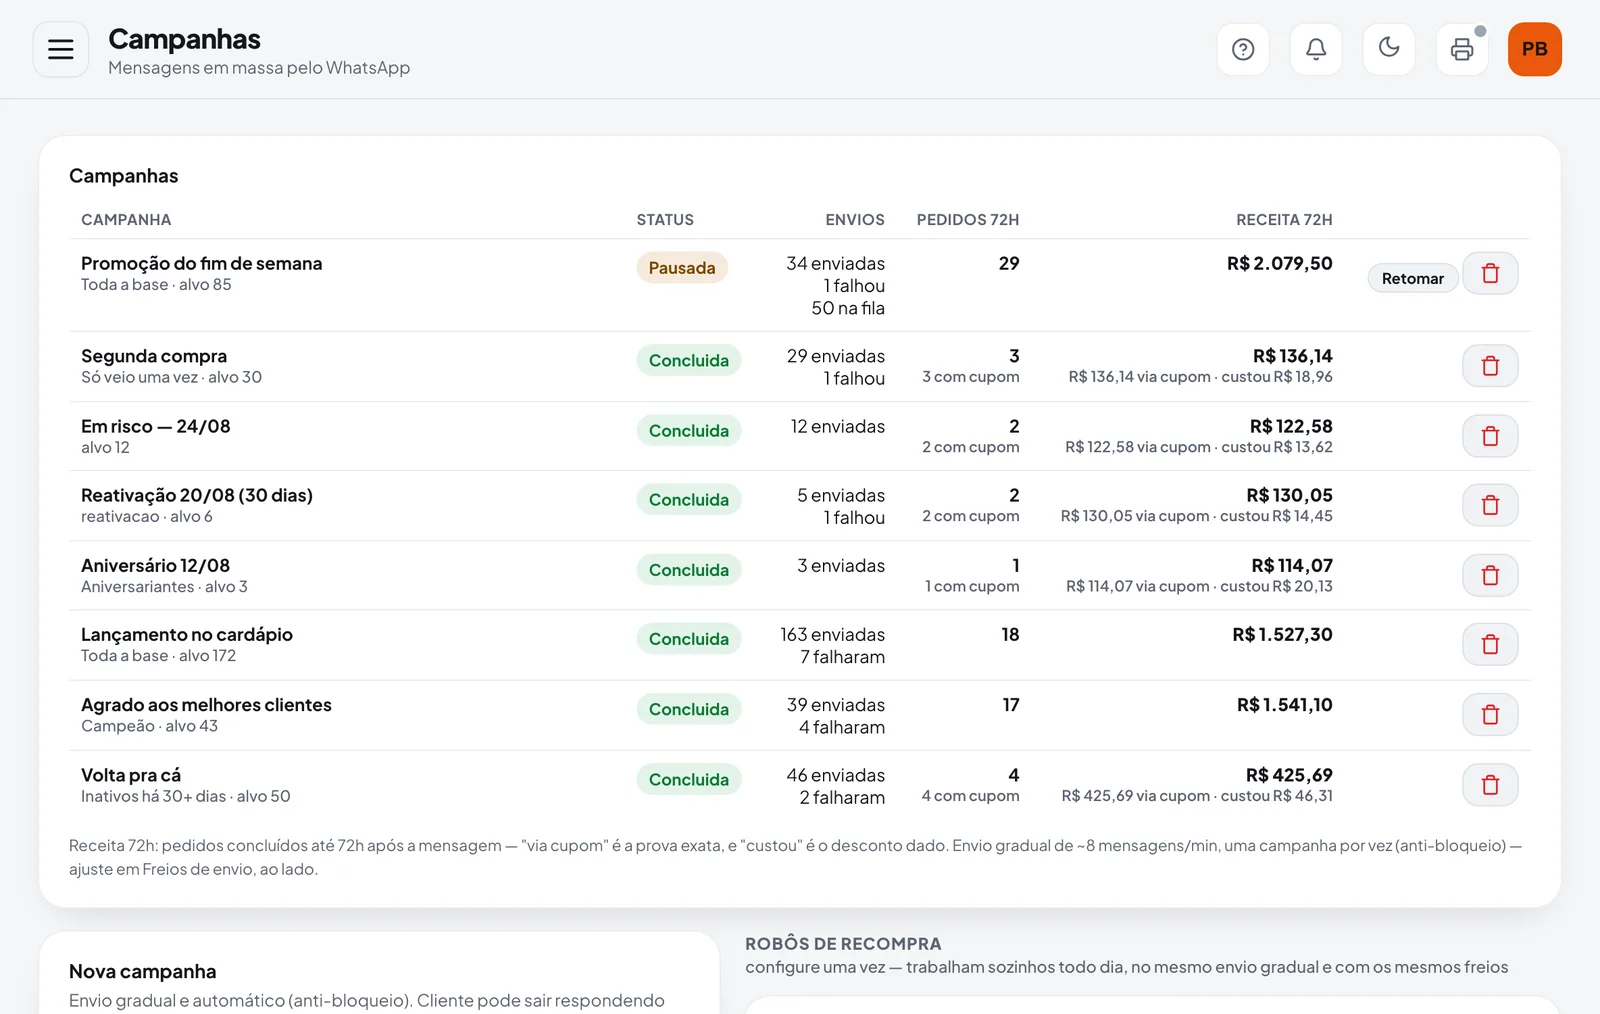Click the ENVIOS column header
The image size is (1600, 1014).
click(855, 219)
